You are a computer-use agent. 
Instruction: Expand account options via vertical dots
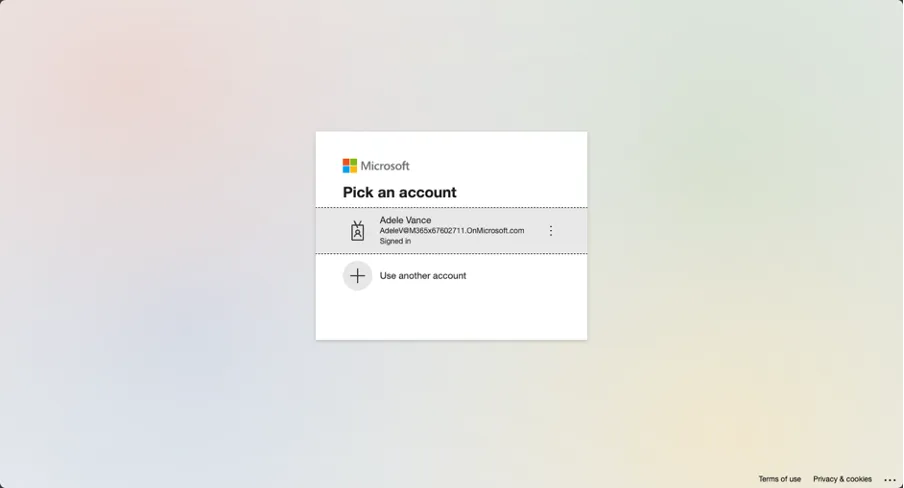[x=551, y=231]
